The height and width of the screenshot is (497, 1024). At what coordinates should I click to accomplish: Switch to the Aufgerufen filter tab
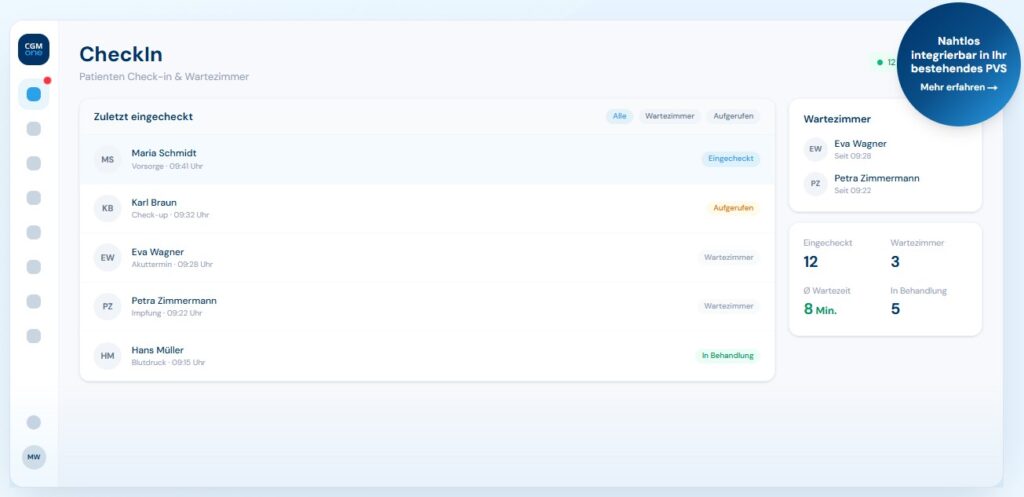732,116
